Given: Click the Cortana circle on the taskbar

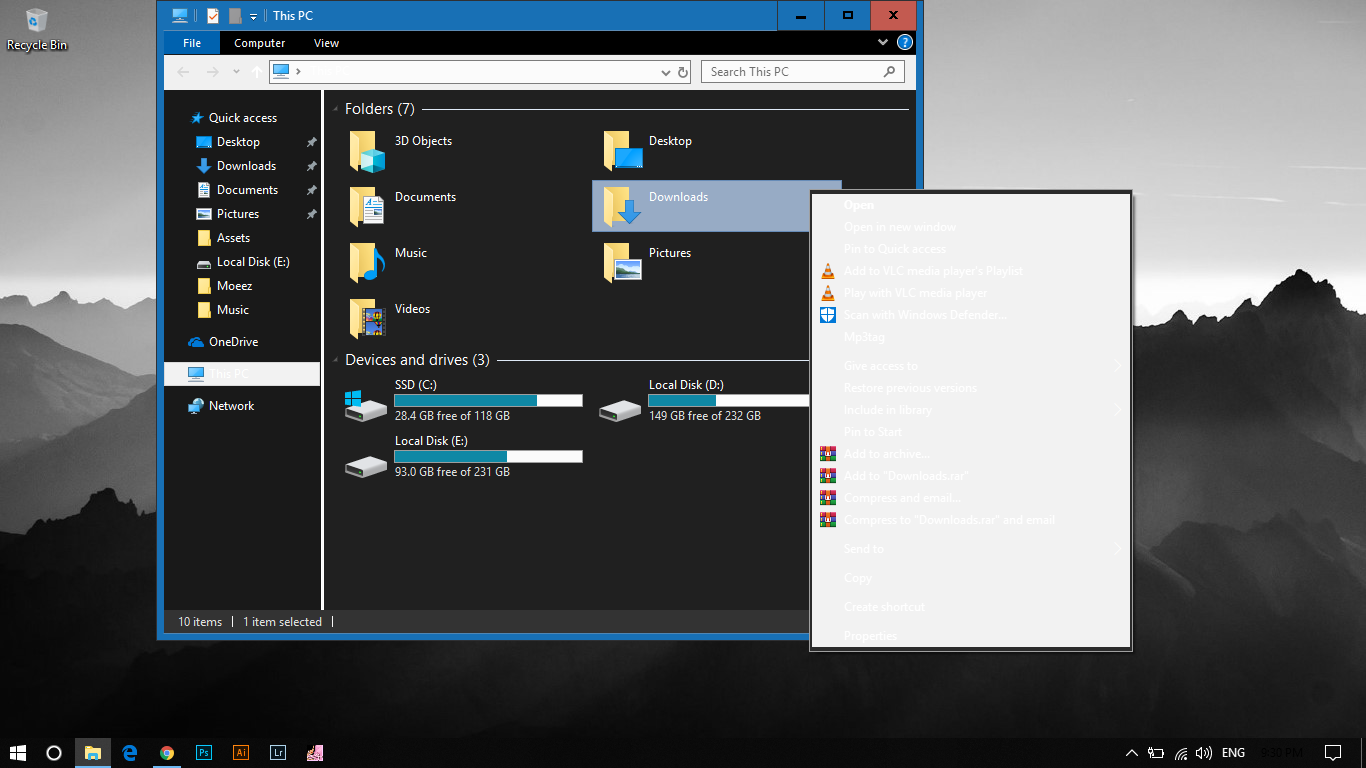Looking at the screenshot, I should (x=54, y=752).
